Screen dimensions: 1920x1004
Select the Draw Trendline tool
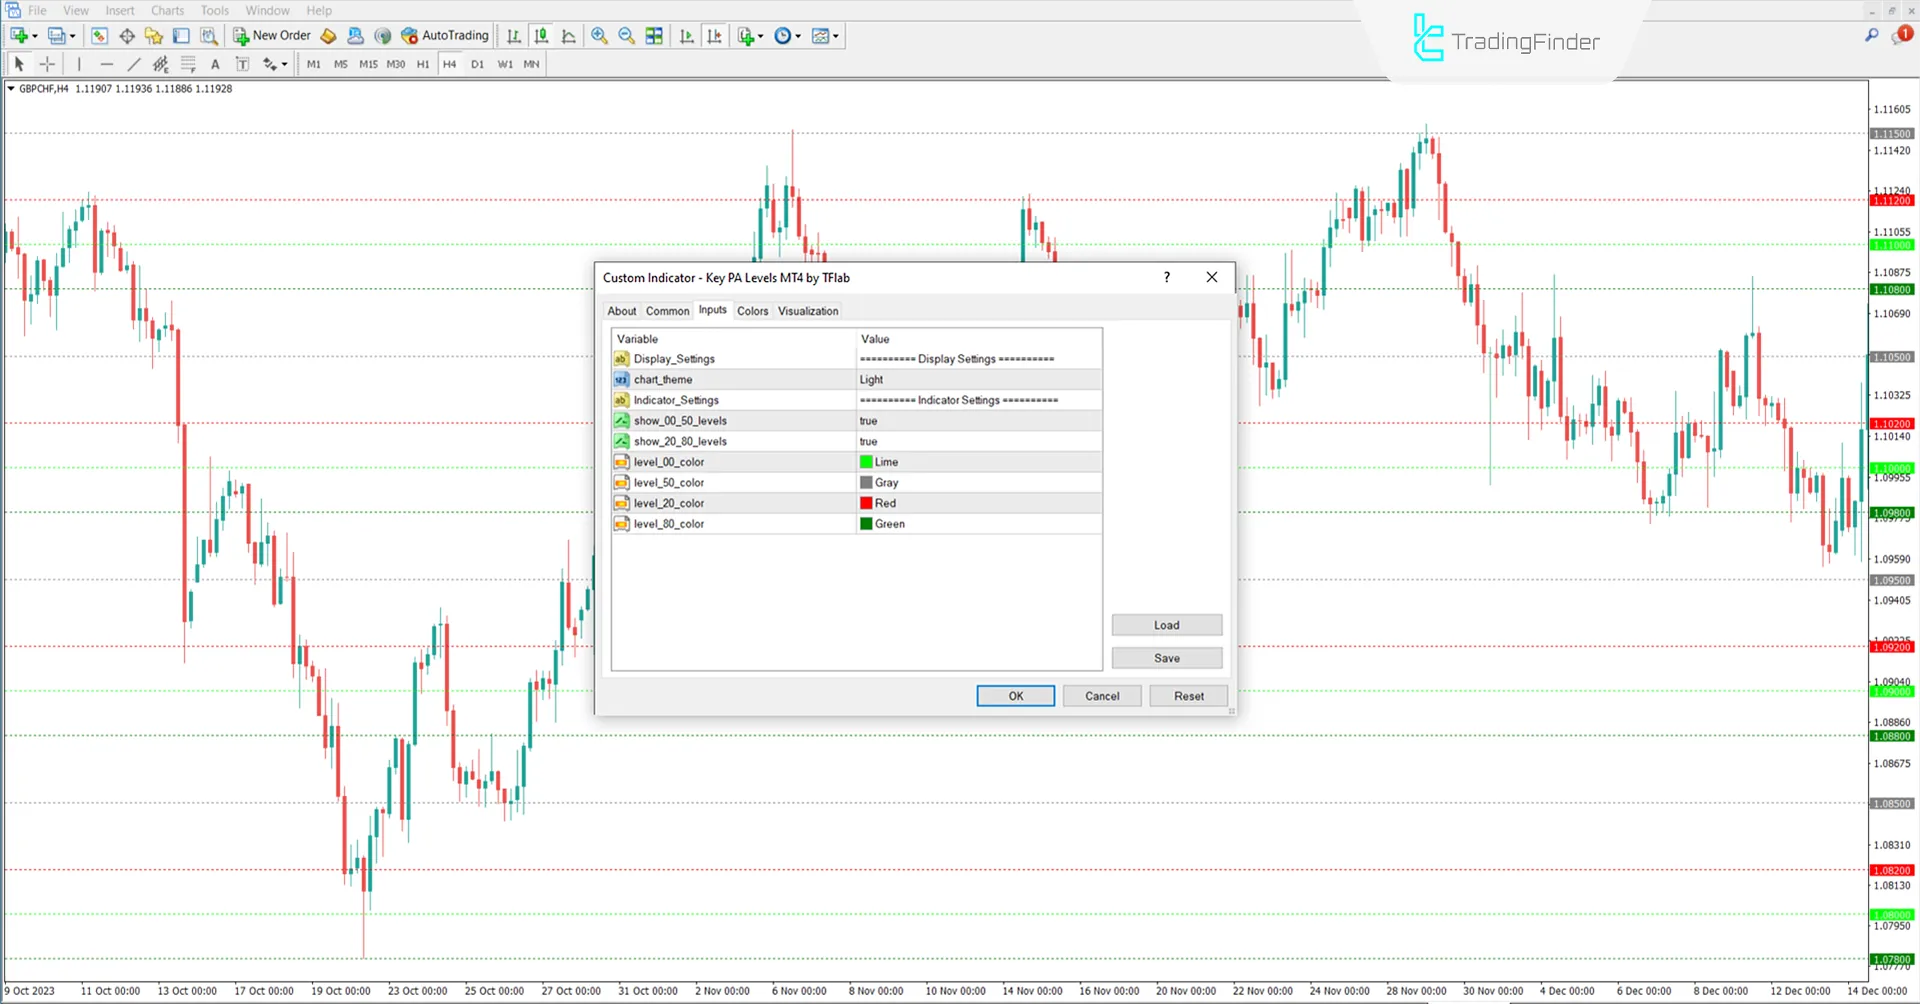[x=133, y=63]
